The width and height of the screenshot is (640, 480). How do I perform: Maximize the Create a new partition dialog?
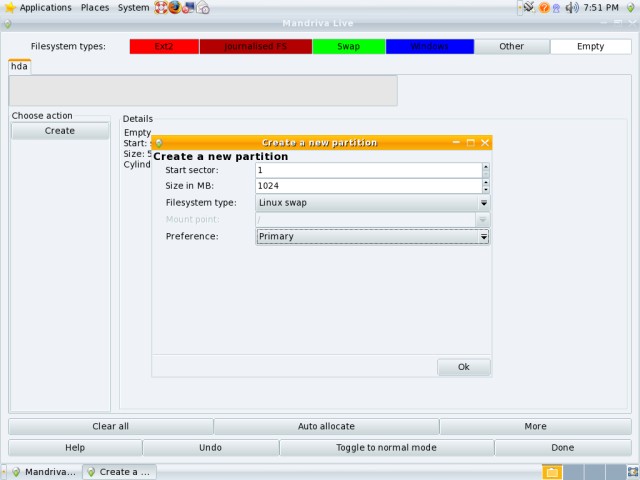point(471,143)
